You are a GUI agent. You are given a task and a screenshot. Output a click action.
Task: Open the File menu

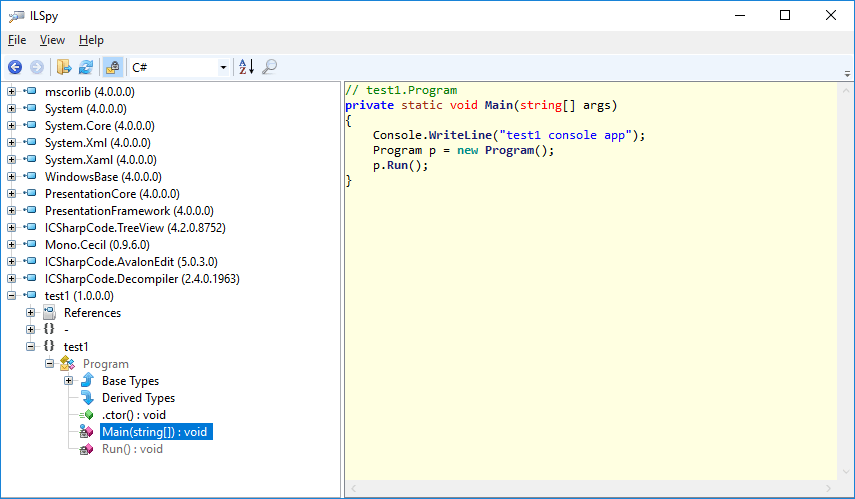[x=17, y=40]
